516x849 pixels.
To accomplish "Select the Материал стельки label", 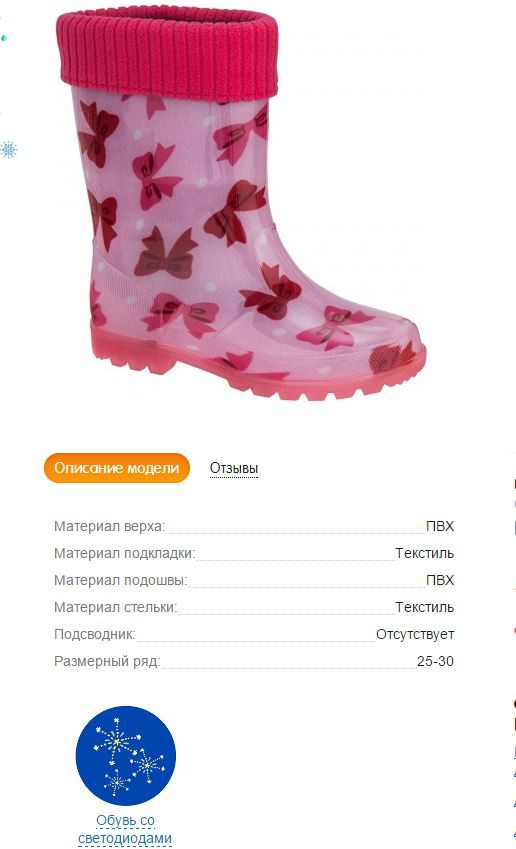I will (x=116, y=608).
